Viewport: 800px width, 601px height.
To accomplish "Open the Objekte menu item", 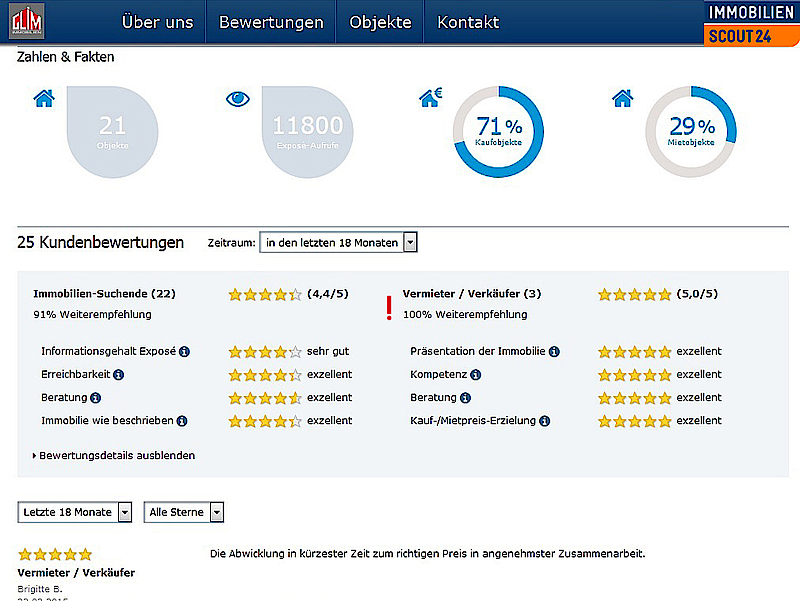I will [x=380, y=22].
